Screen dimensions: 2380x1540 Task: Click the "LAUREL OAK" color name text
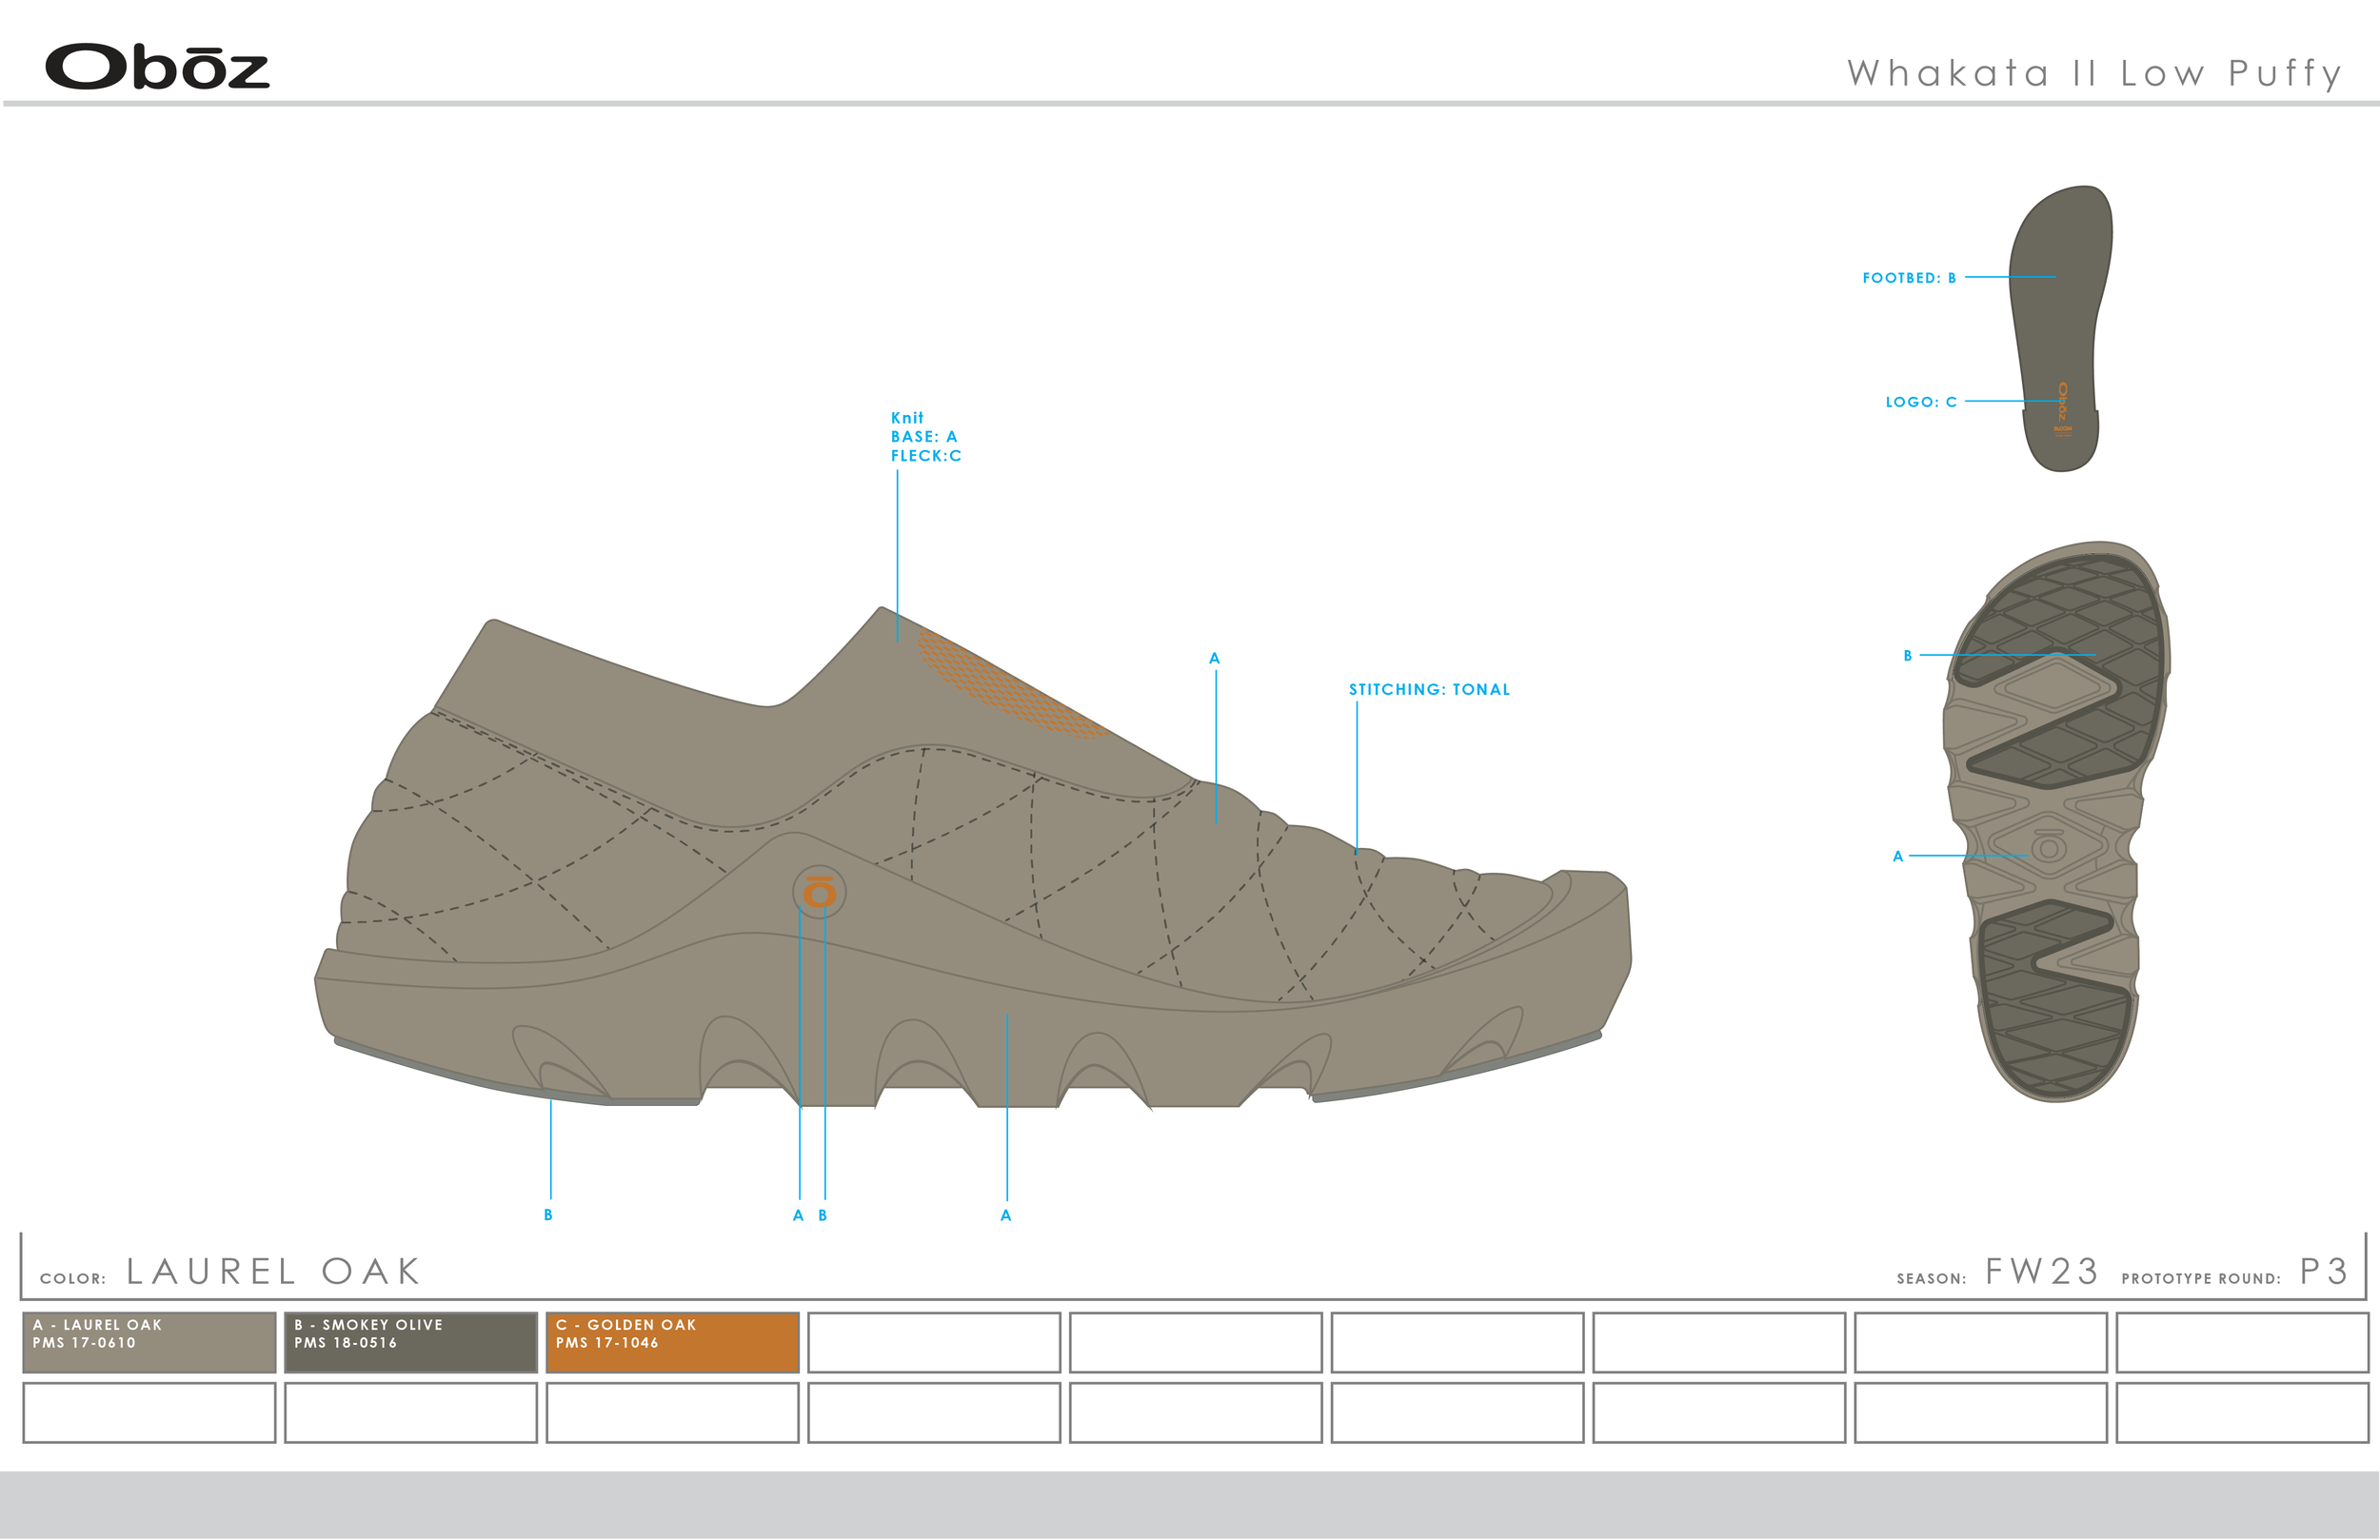click(274, 1271)
